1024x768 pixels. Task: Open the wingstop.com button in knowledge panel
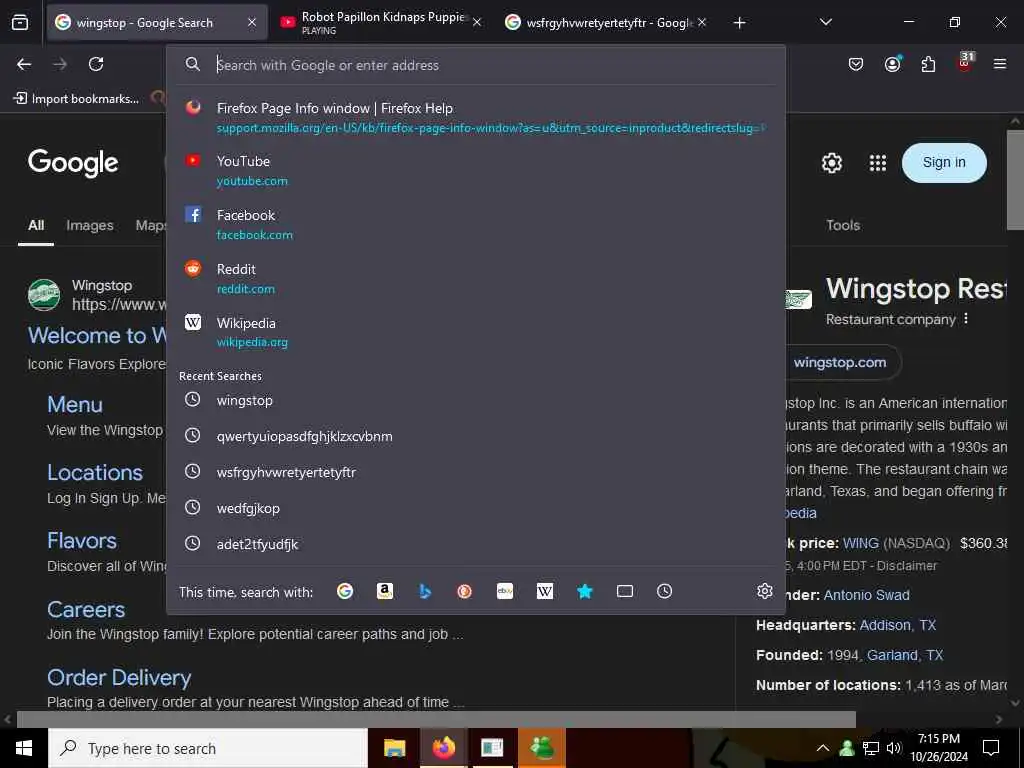[842, 362]
